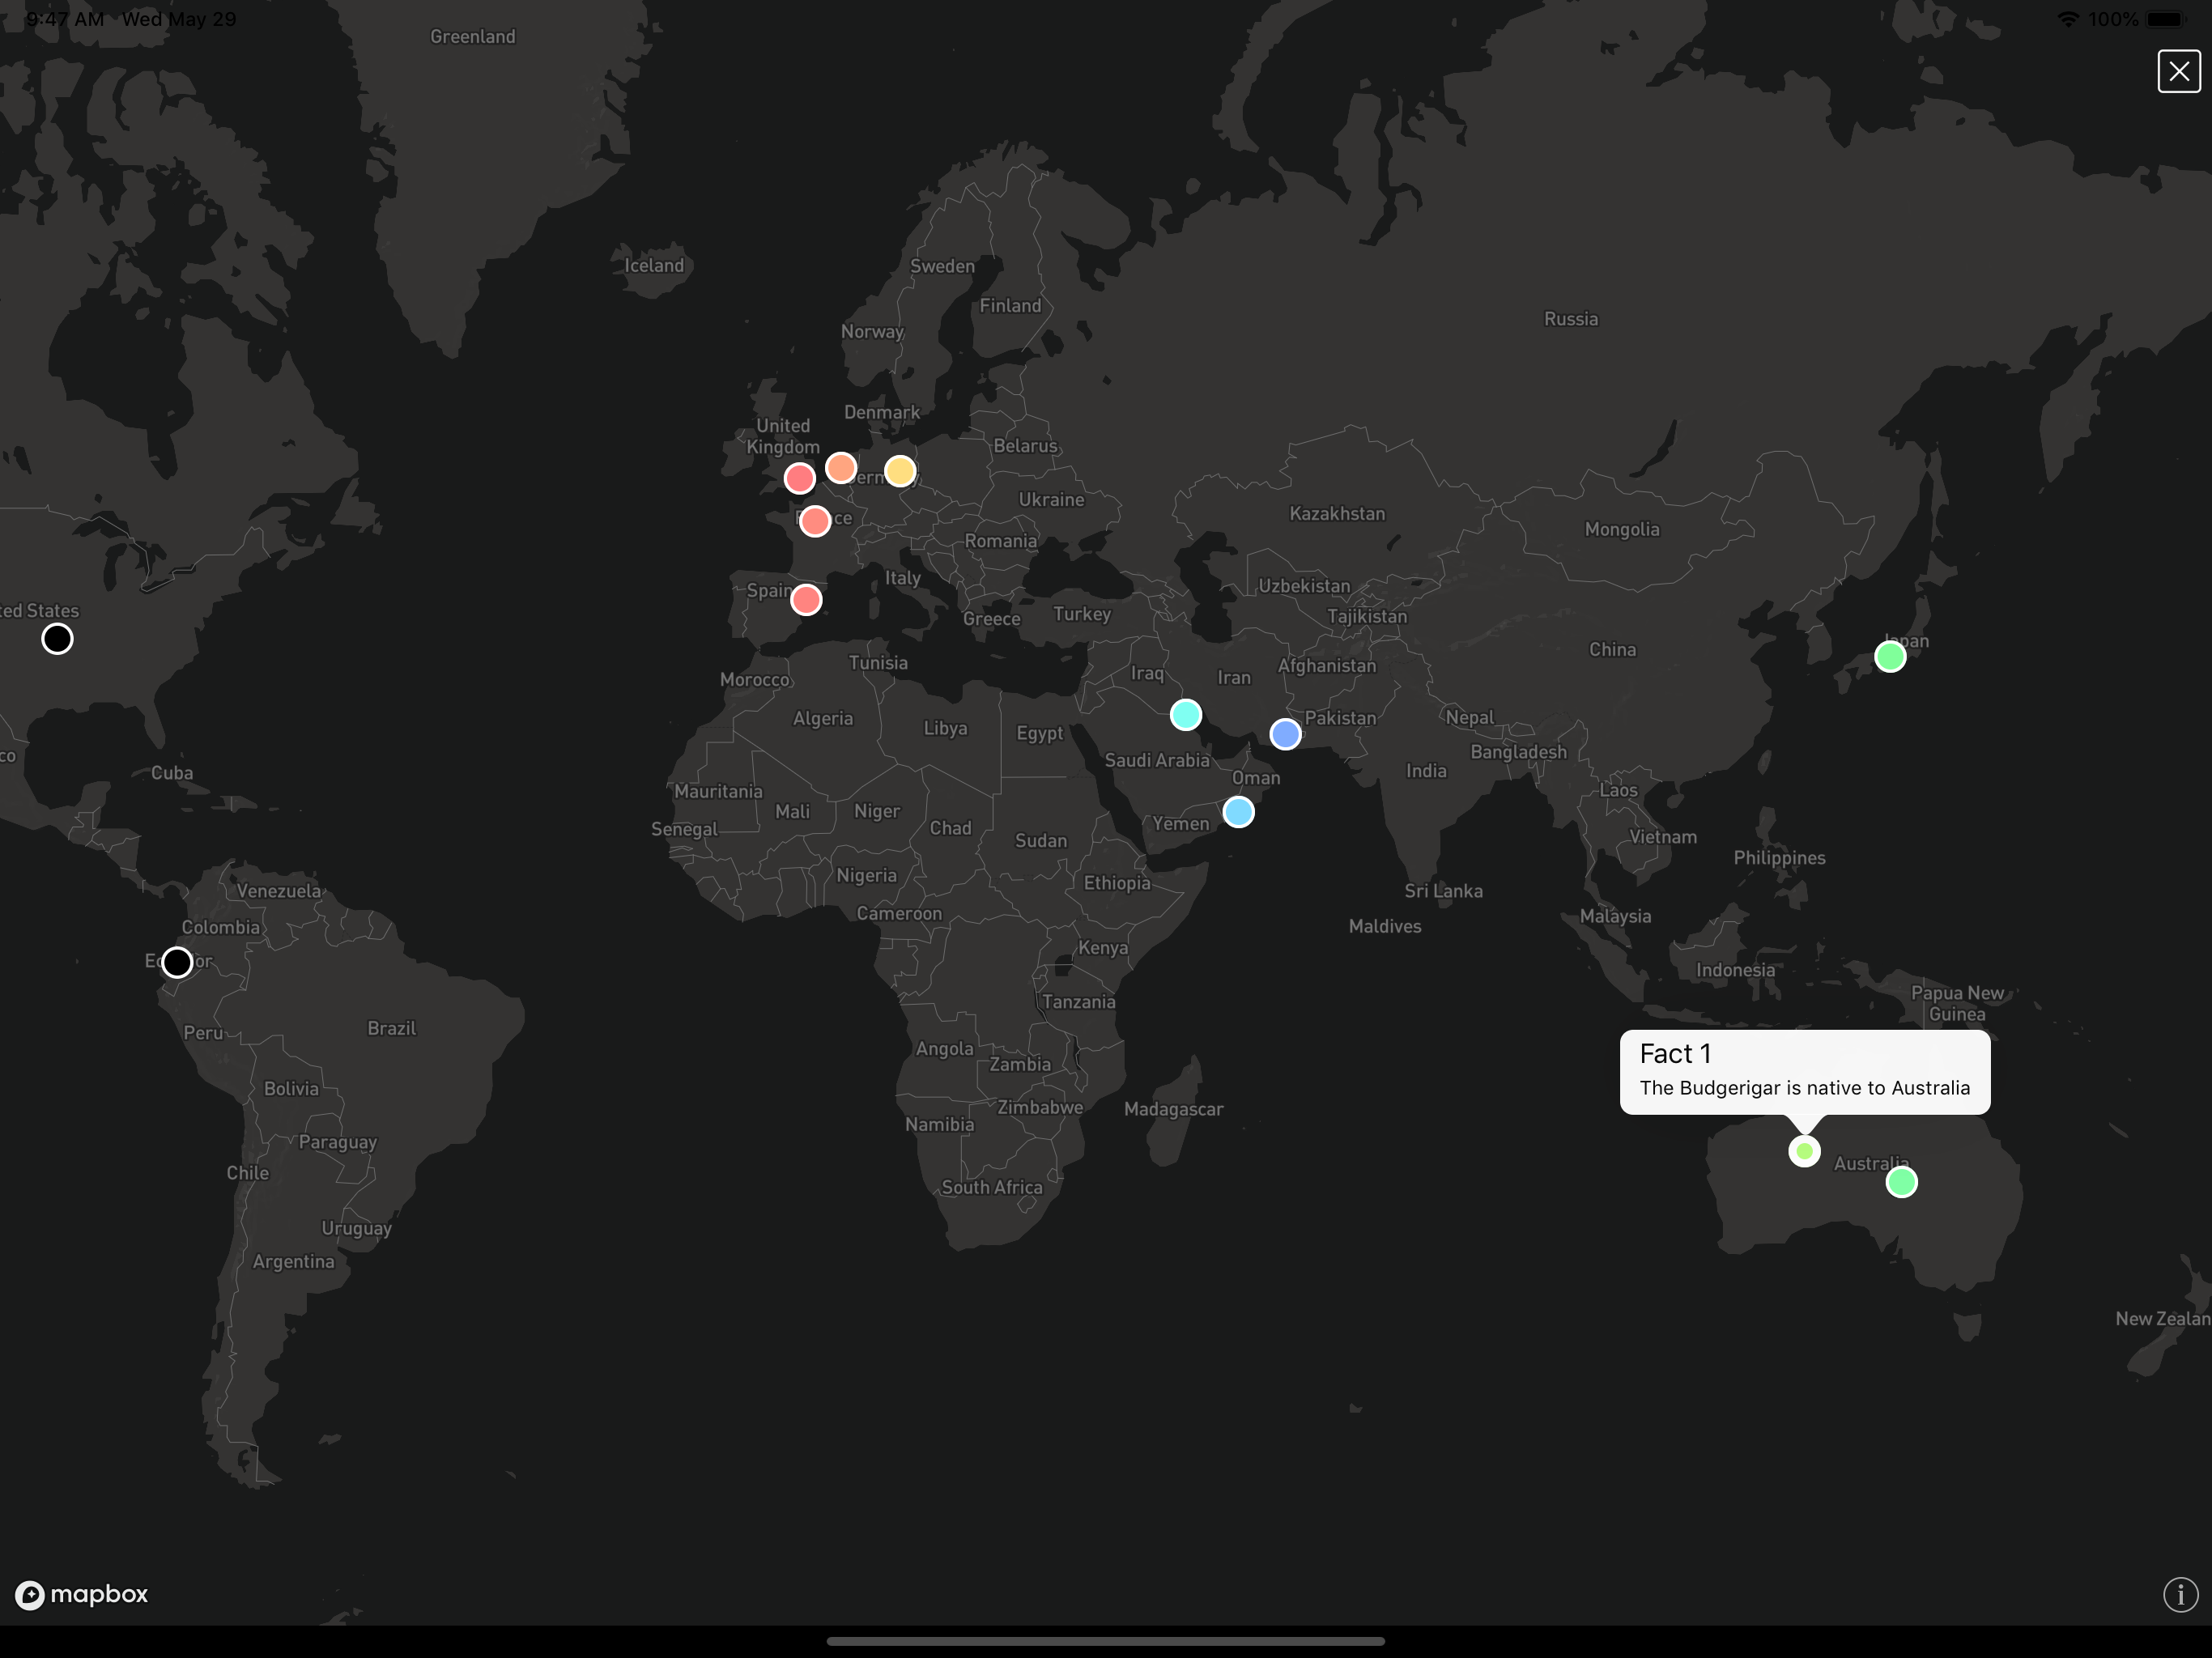Tap the turquoise marker south of Iraq
Image resolution: width=2212 pixels, height=1658 pixels.
[x=1186, y=714]
